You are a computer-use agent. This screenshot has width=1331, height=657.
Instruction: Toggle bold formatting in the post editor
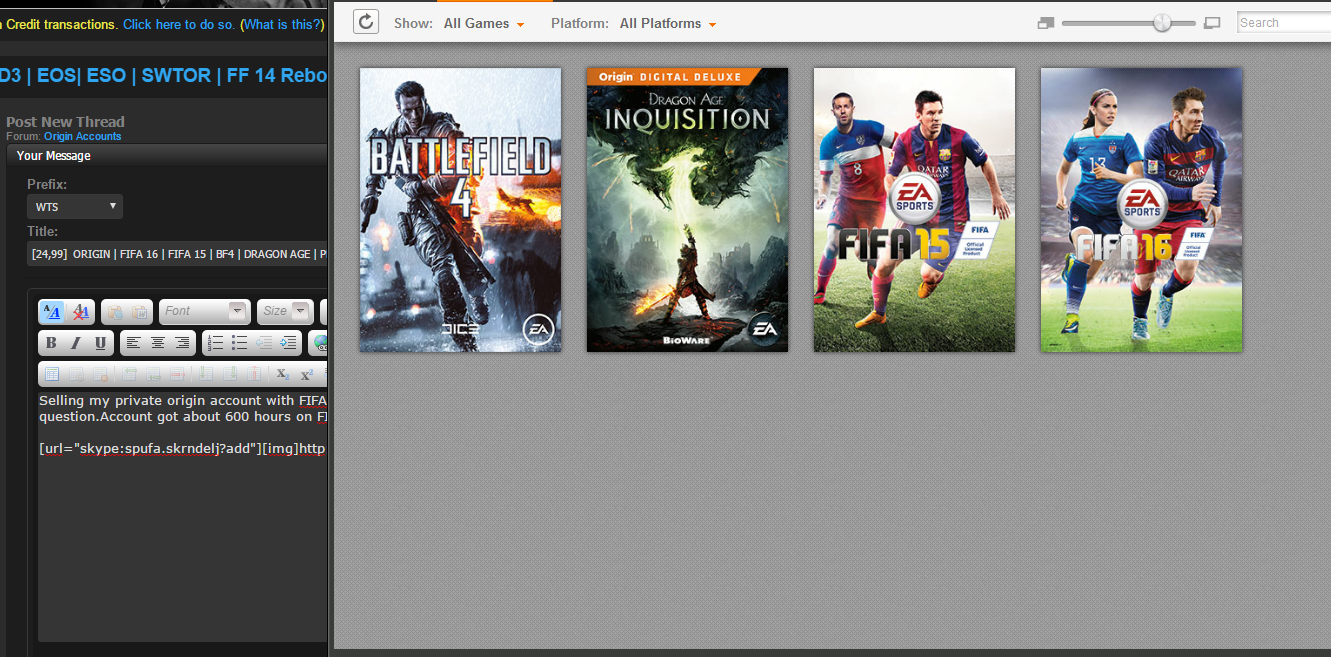[51, 343]
